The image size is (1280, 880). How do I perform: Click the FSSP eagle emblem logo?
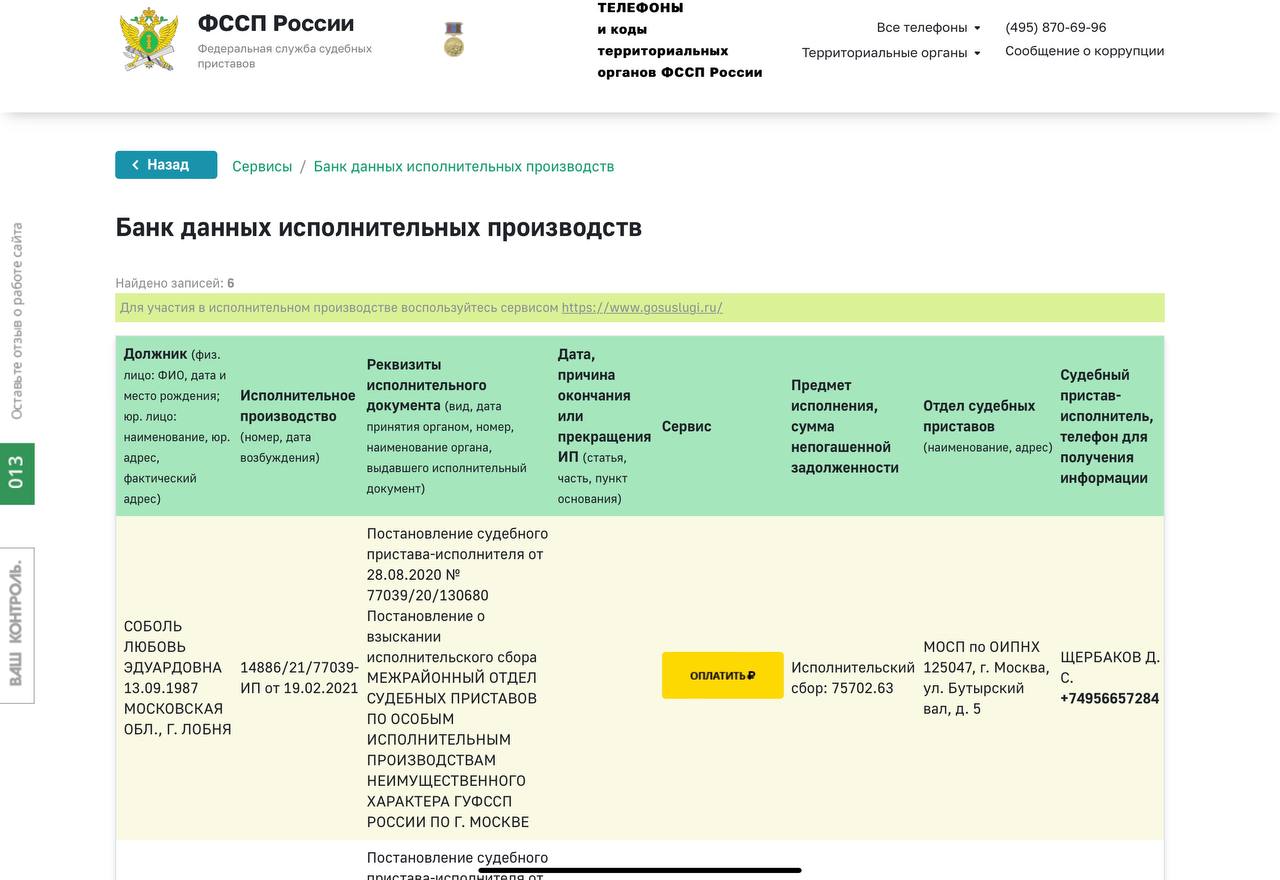click(x=149, y=40)
